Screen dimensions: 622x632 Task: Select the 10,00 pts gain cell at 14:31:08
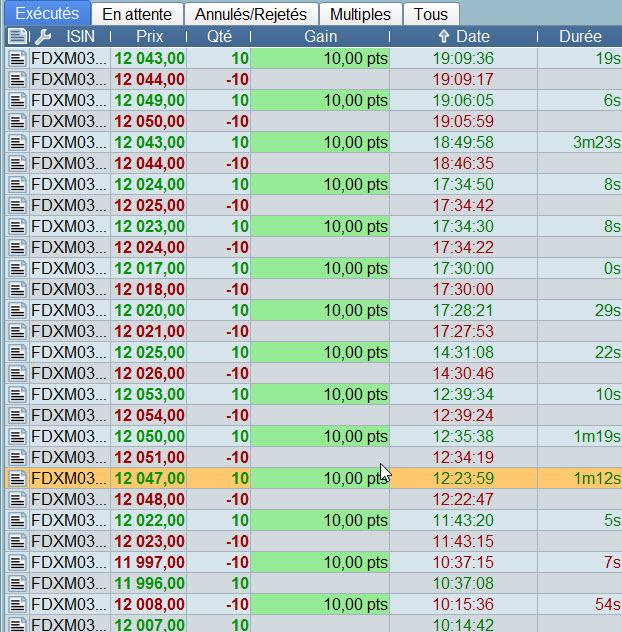(320, 352)
